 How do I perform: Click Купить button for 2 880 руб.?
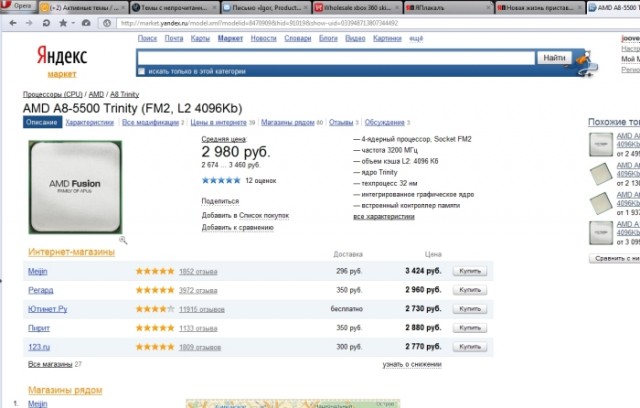point(470,328)
